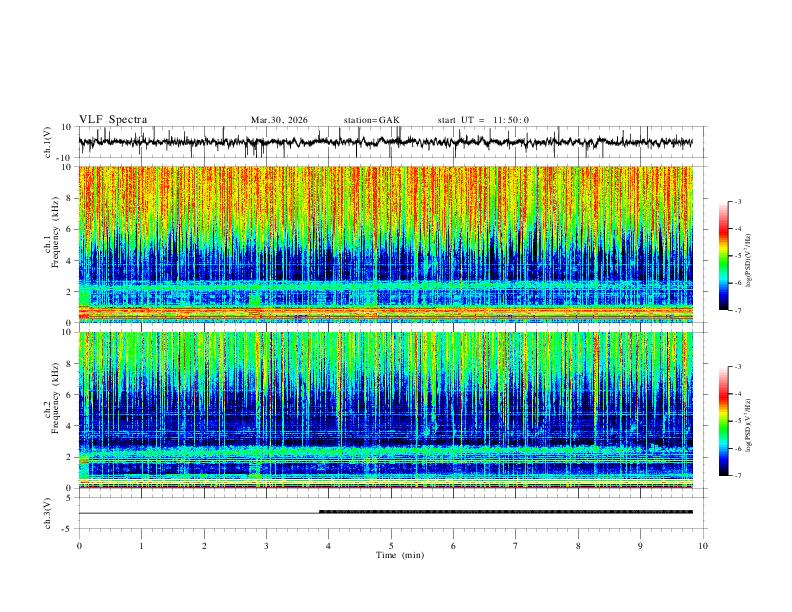Click the "8" kHz tick on ch.1 frequency axis
The width and height of the screenshot is (792, 612).
(70, 198)
